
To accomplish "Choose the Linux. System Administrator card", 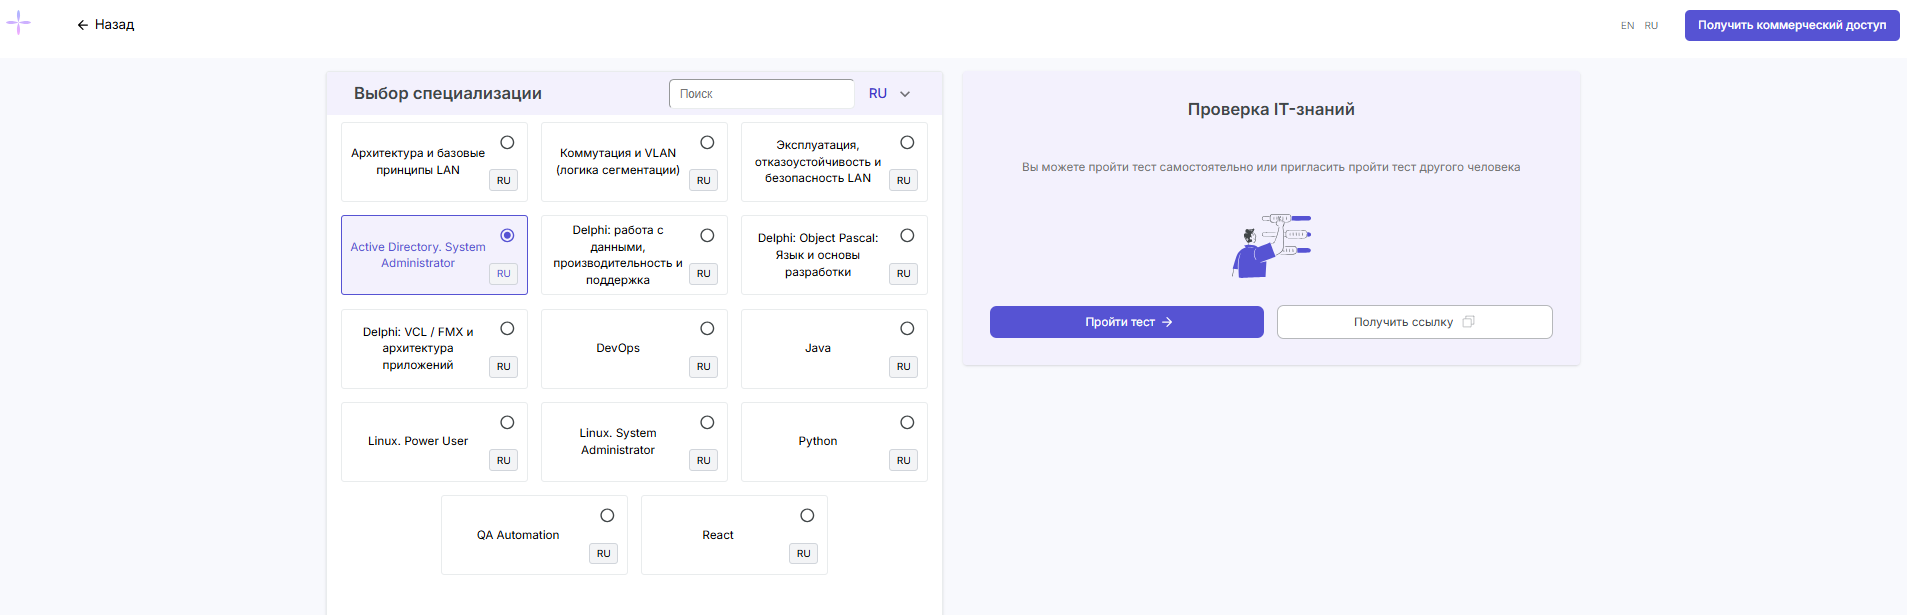I will [618, 442].
